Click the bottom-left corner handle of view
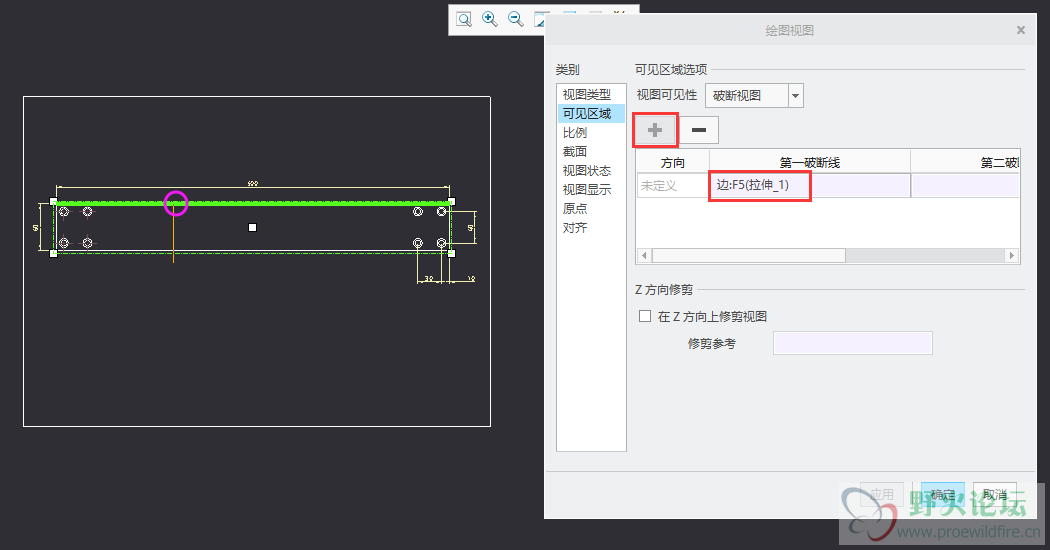The height and width of the screenshot is (550, 1050). point(54,253)
